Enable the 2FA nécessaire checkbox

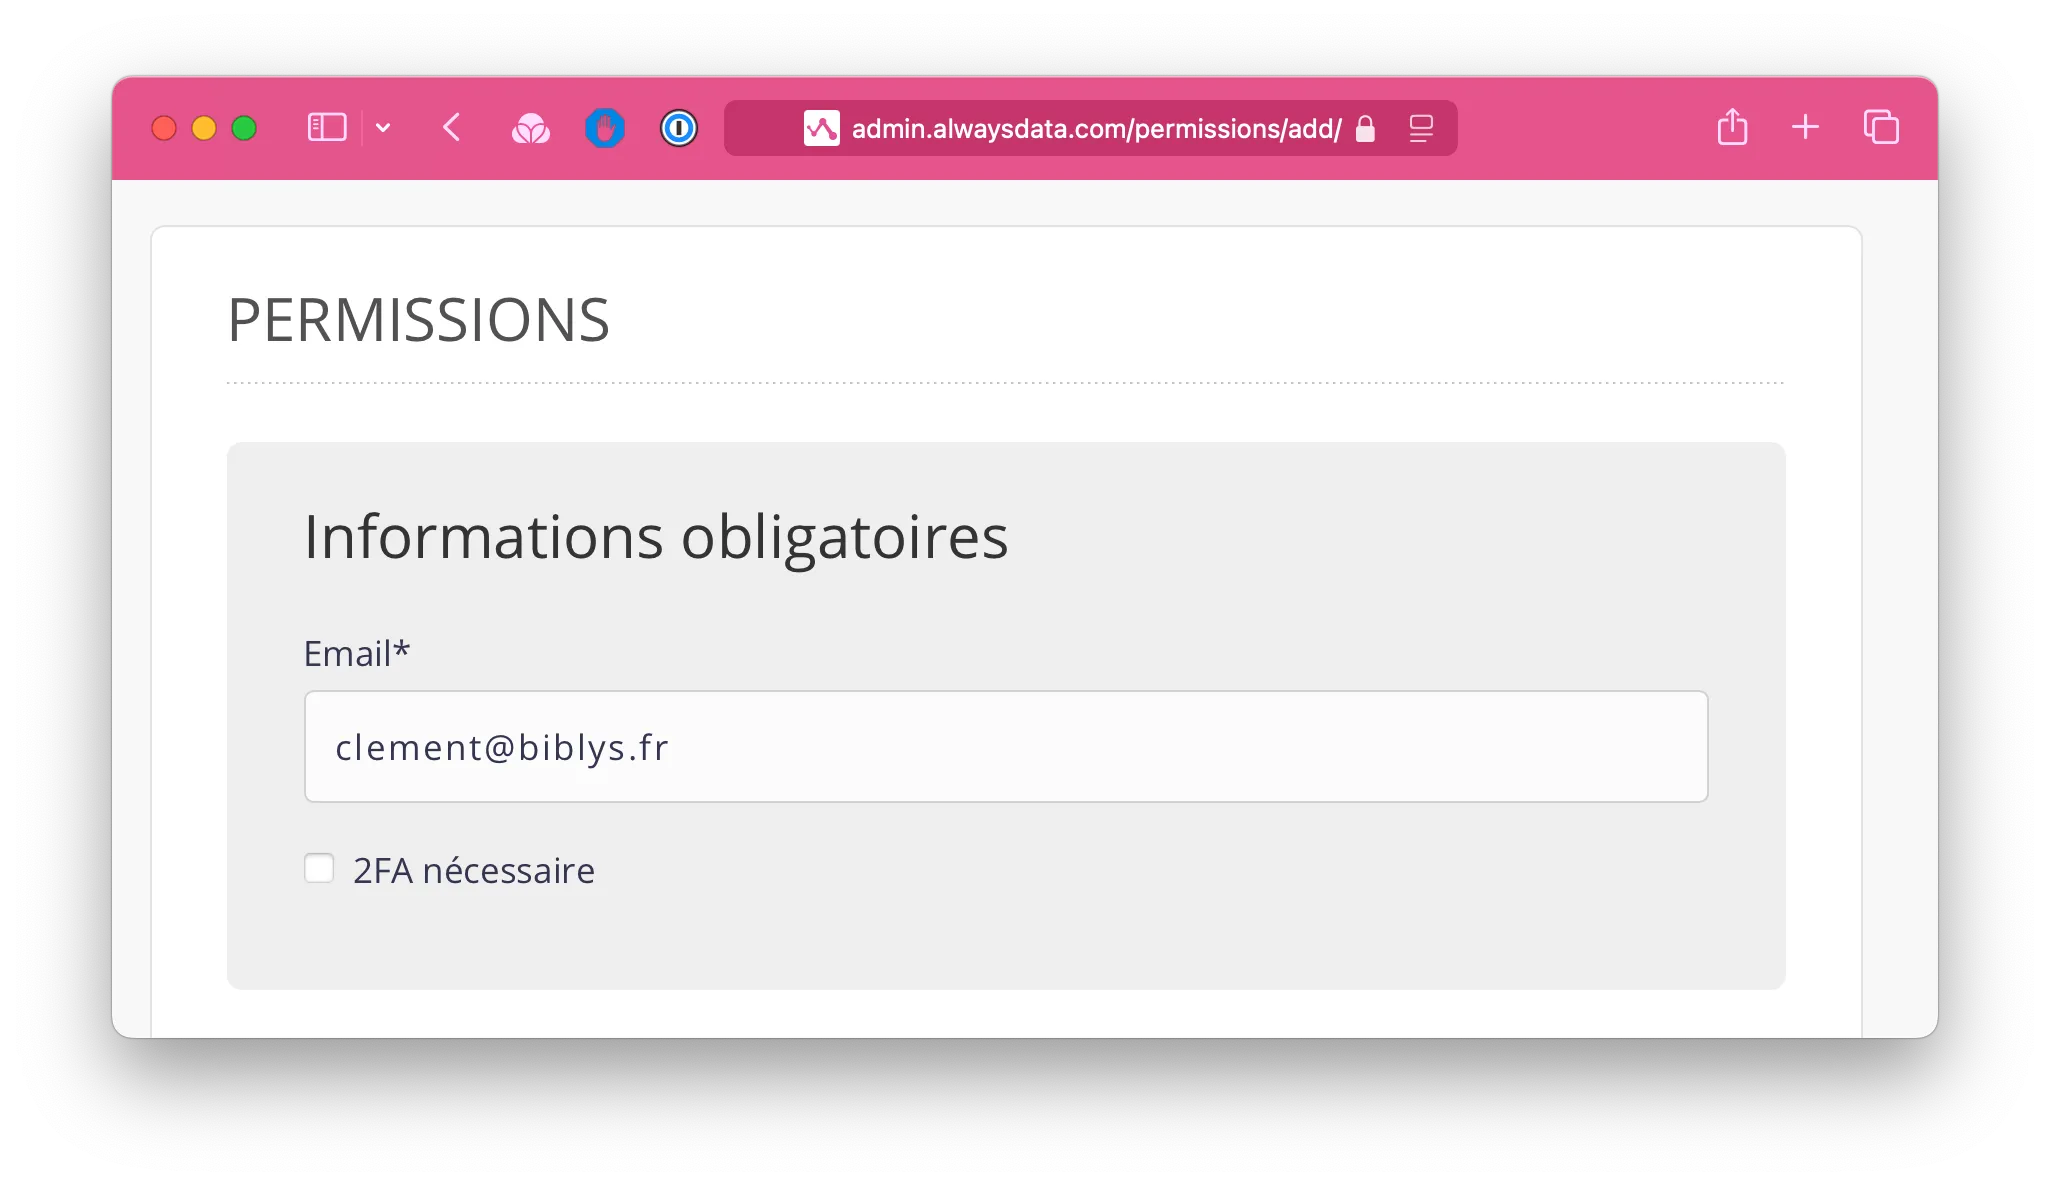pyautogui.click(x=319, y=868)
